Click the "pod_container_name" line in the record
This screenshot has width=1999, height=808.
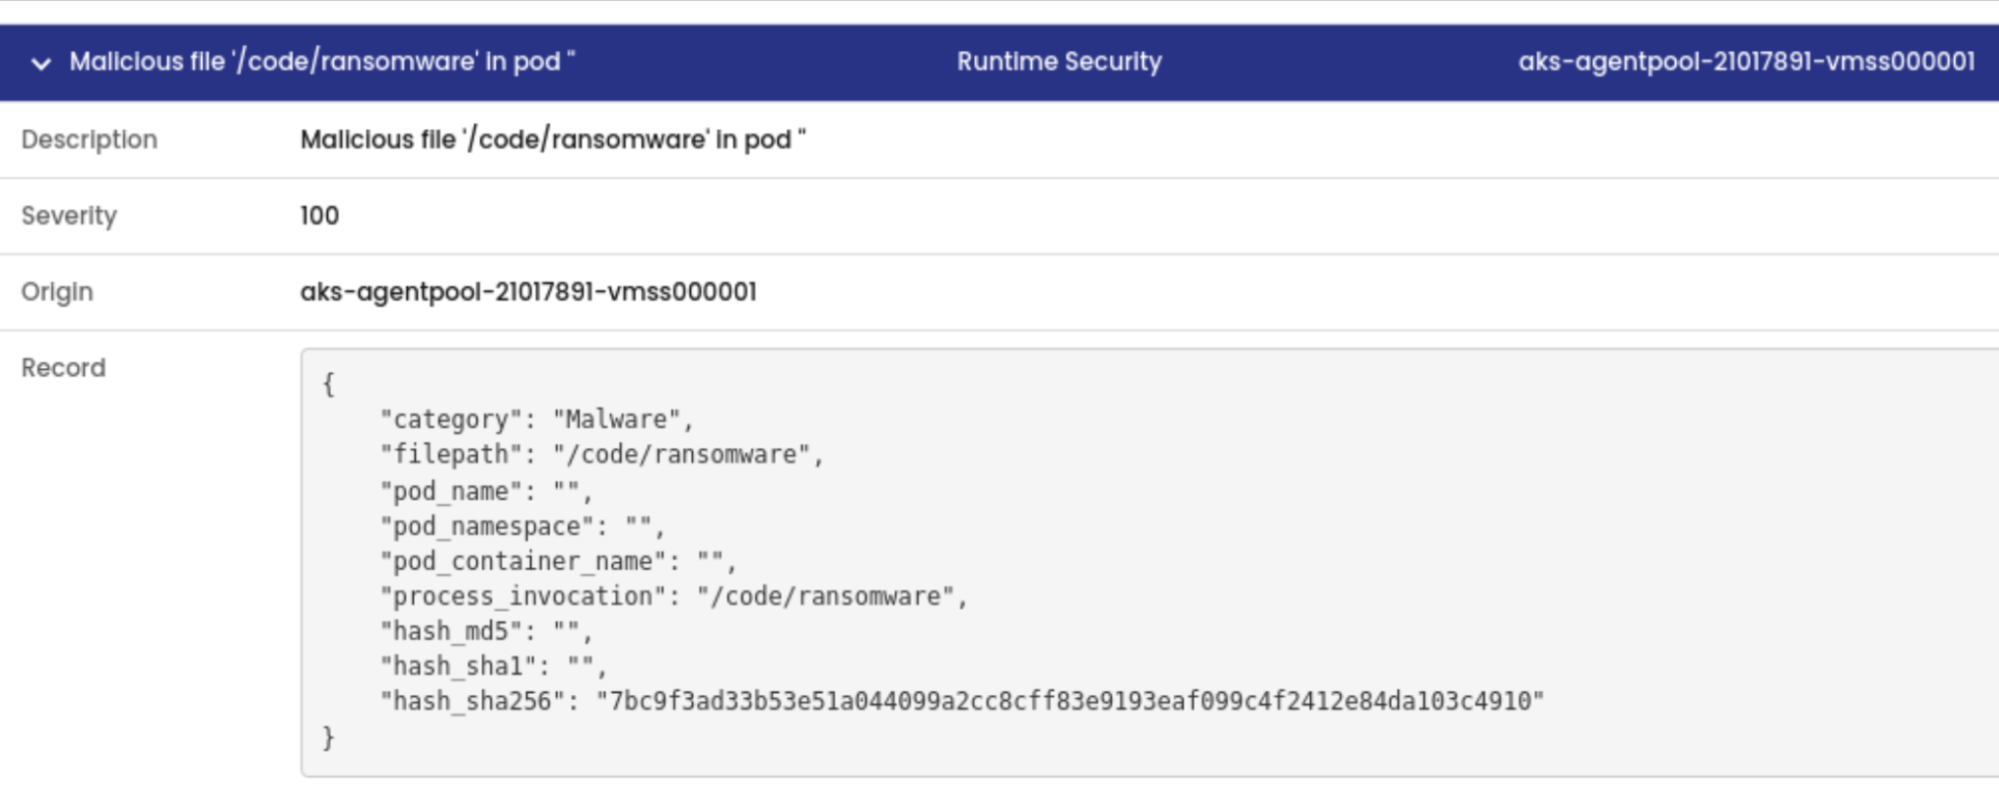point(558,561)
